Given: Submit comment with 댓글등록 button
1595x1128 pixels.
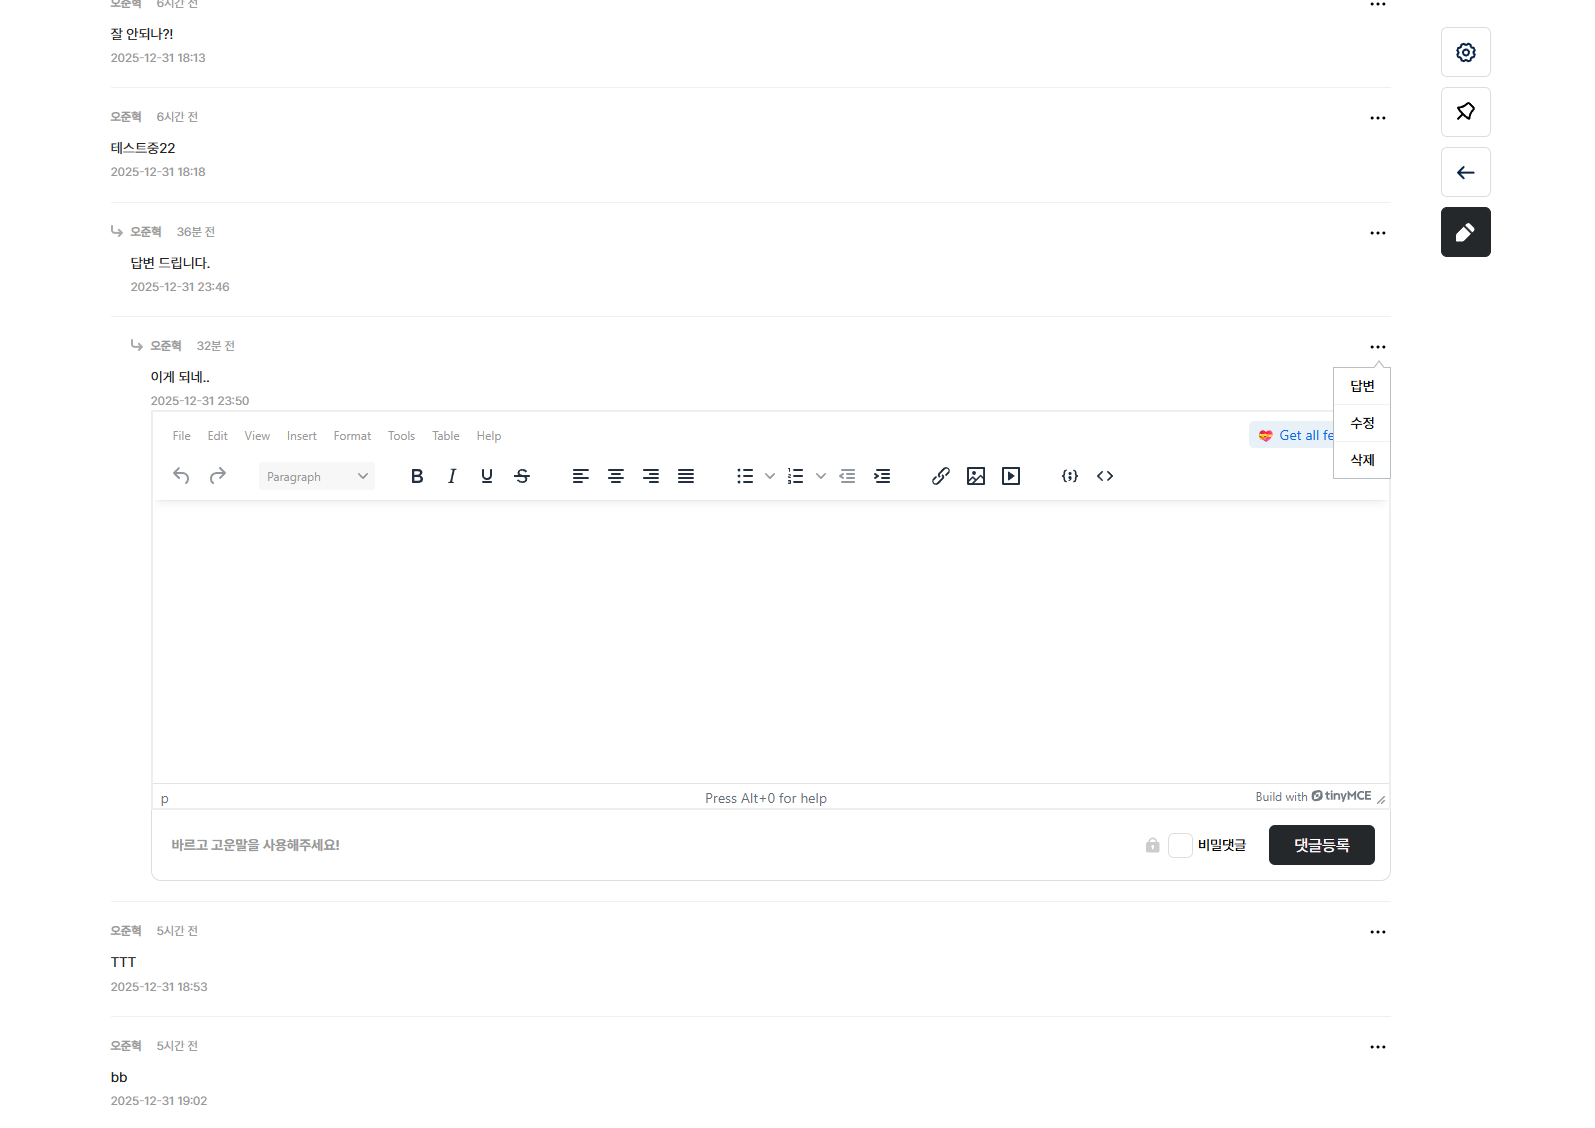Looking at the screenshot, I should tap(1321, 845).
